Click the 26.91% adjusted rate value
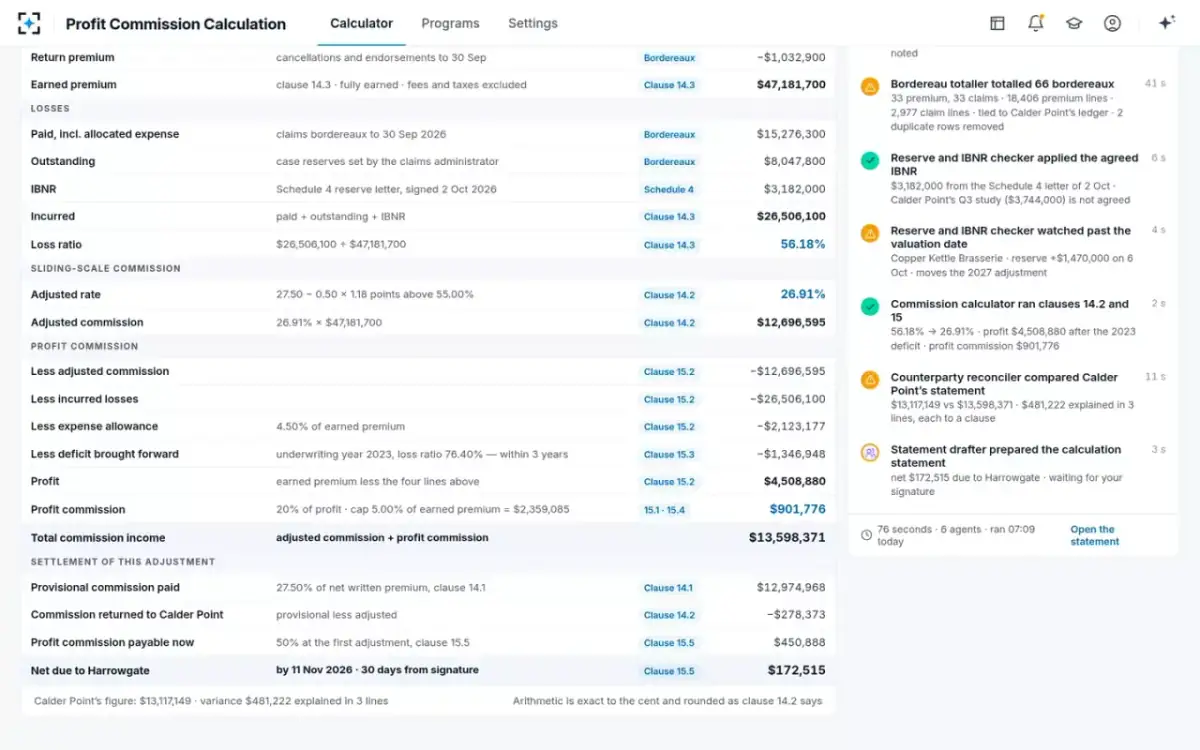The image size is (1200, 750). point(803,294)
